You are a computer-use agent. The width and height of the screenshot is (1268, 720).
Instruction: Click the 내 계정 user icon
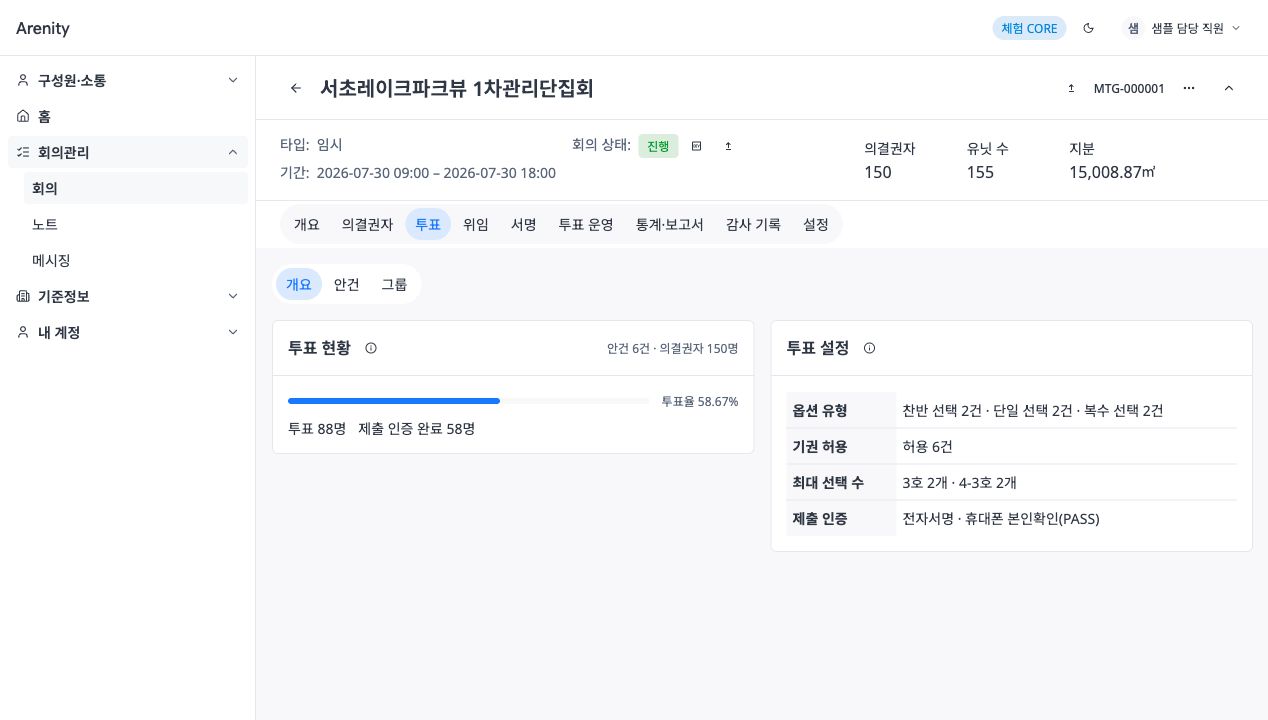(x=23, y=332)
